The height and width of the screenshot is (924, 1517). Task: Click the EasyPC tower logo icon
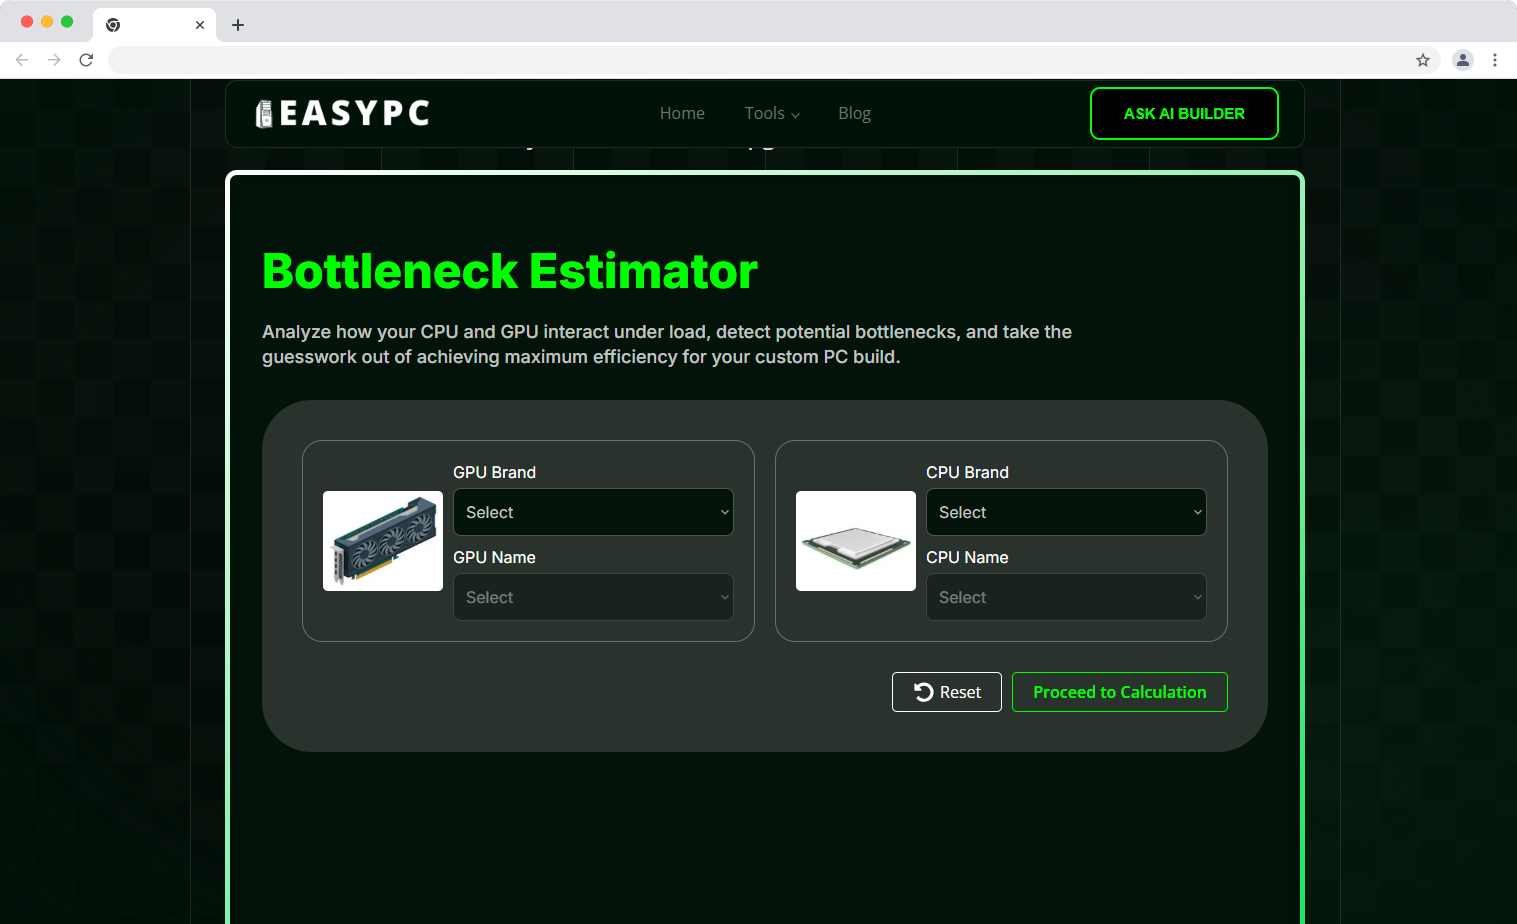click(263, 113)
